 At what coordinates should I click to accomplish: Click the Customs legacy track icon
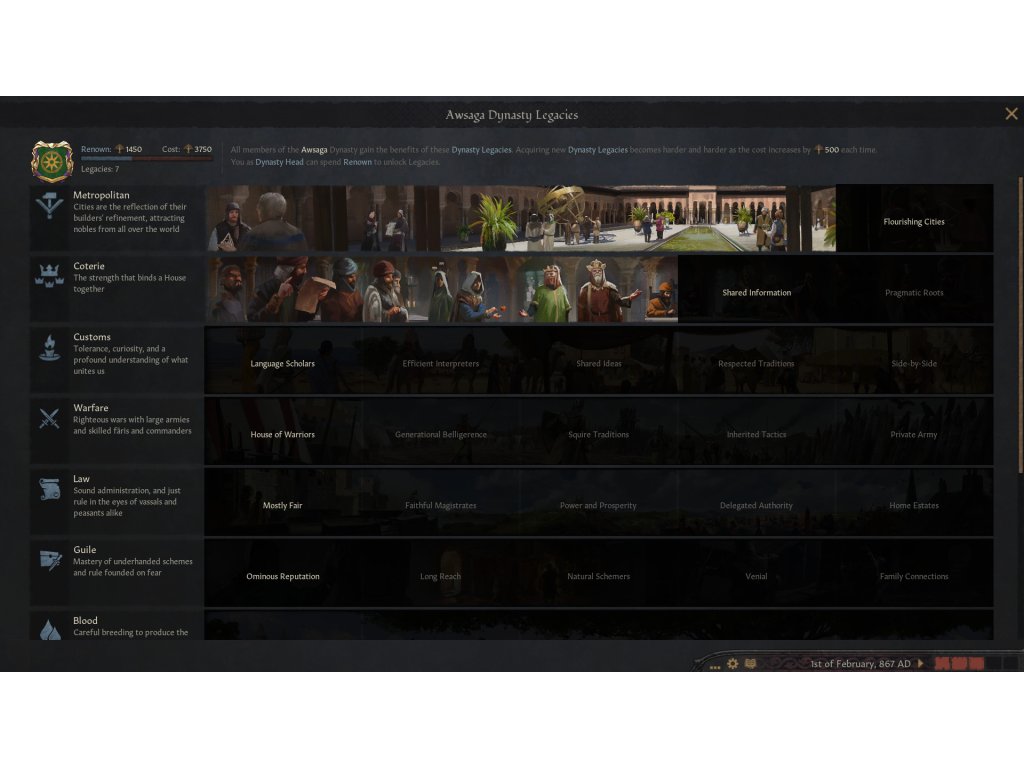point(50,347)
